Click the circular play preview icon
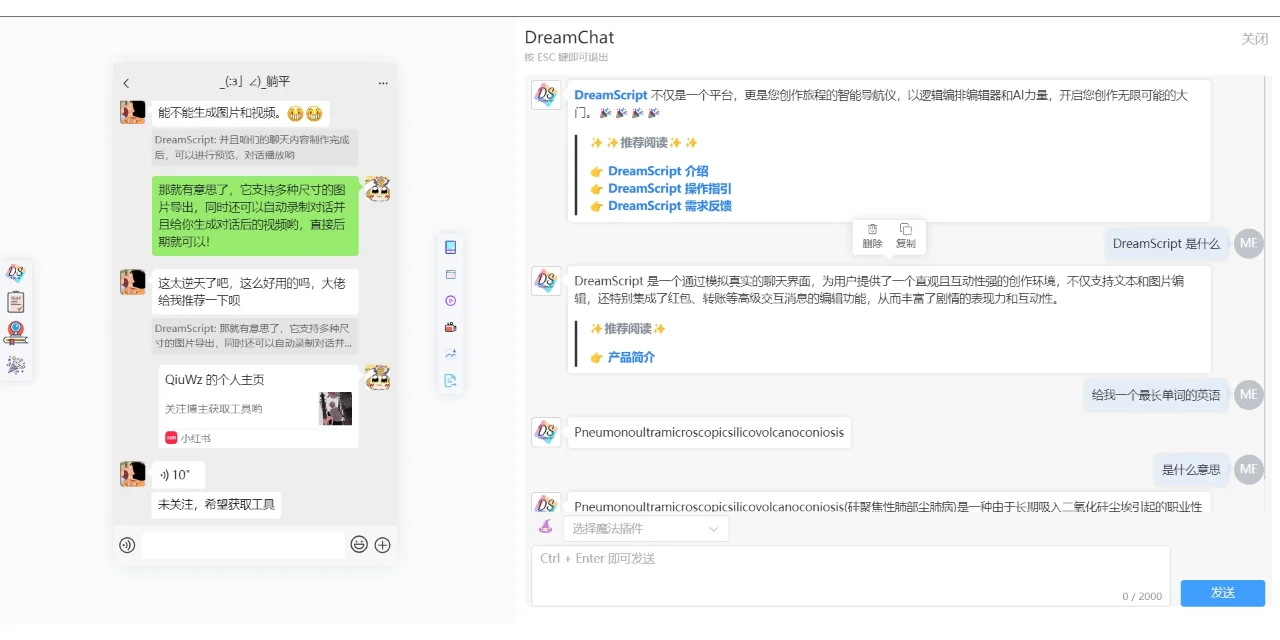Viewport: 1280px width, 640px height. (450, 300)
